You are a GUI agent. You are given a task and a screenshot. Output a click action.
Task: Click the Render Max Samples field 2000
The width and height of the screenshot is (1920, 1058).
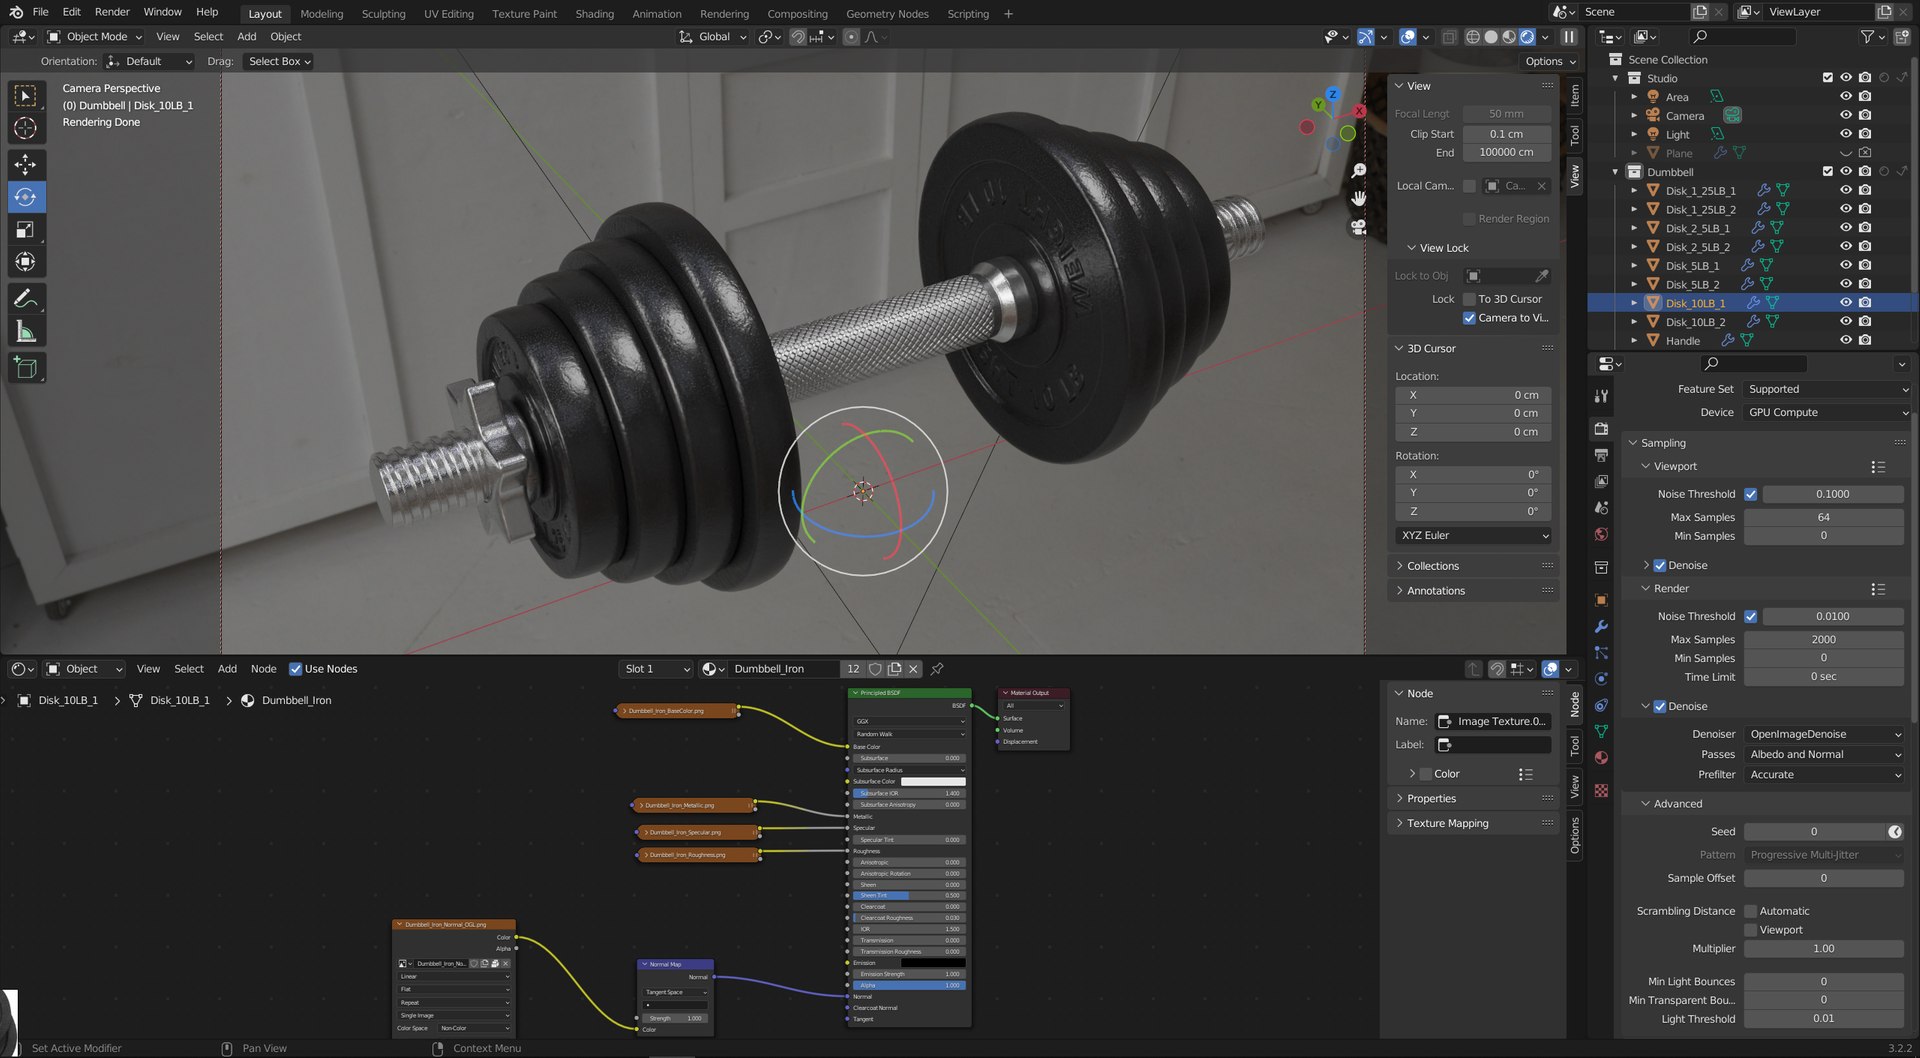pos(1823,640)
